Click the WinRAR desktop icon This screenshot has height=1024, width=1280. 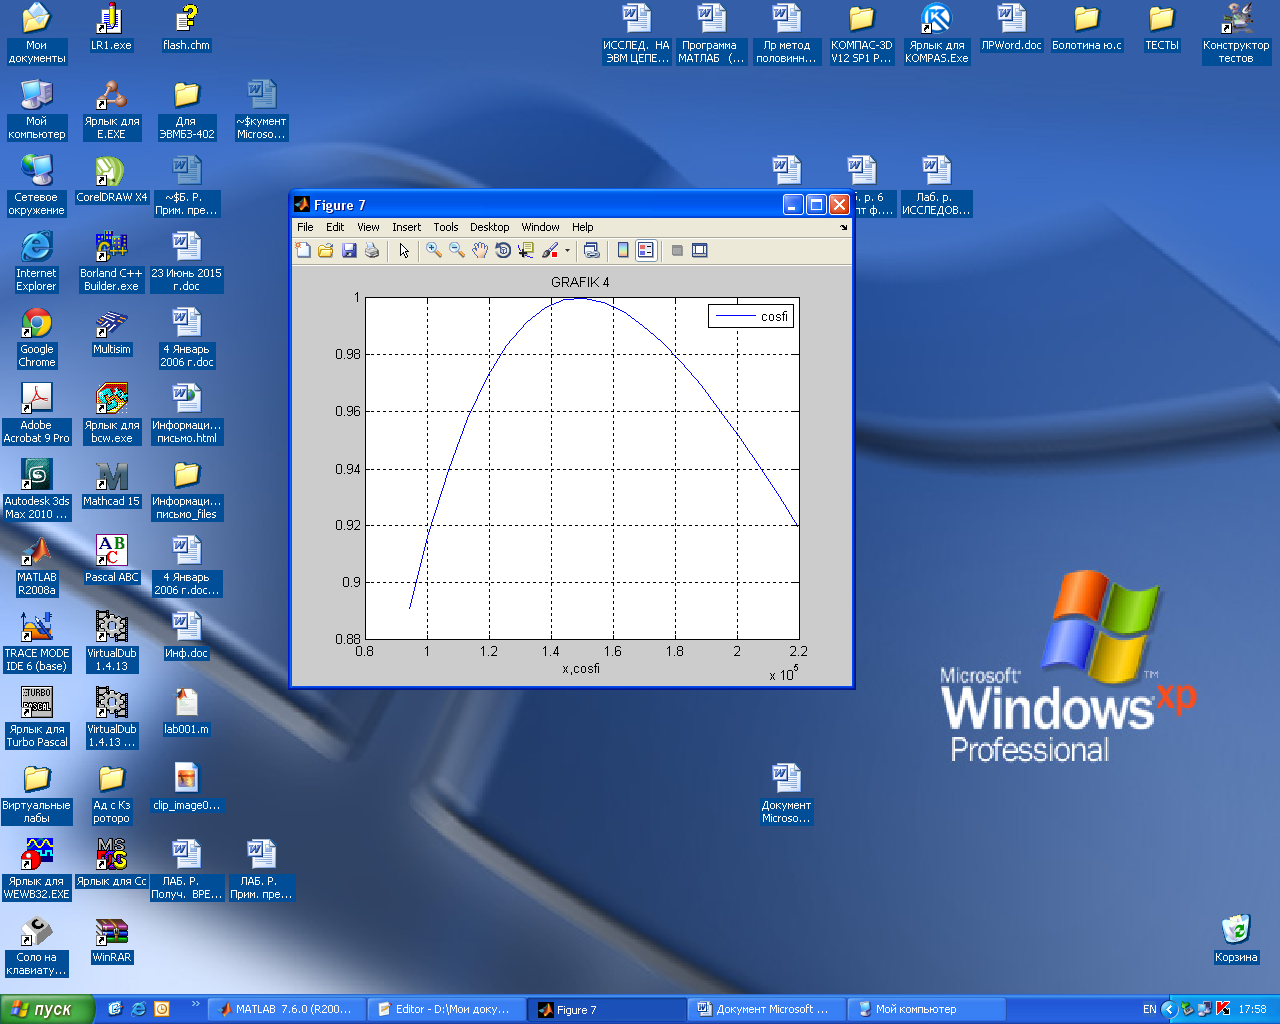112,940
